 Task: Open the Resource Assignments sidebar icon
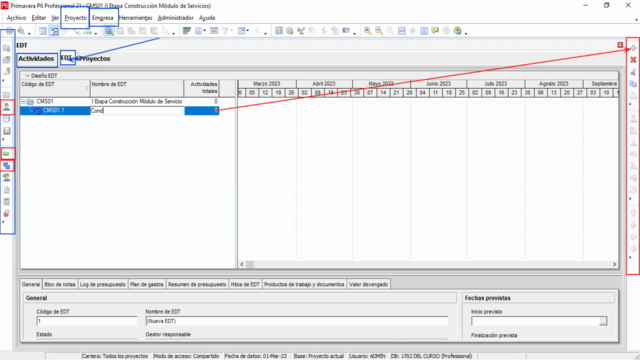point(7,178)
